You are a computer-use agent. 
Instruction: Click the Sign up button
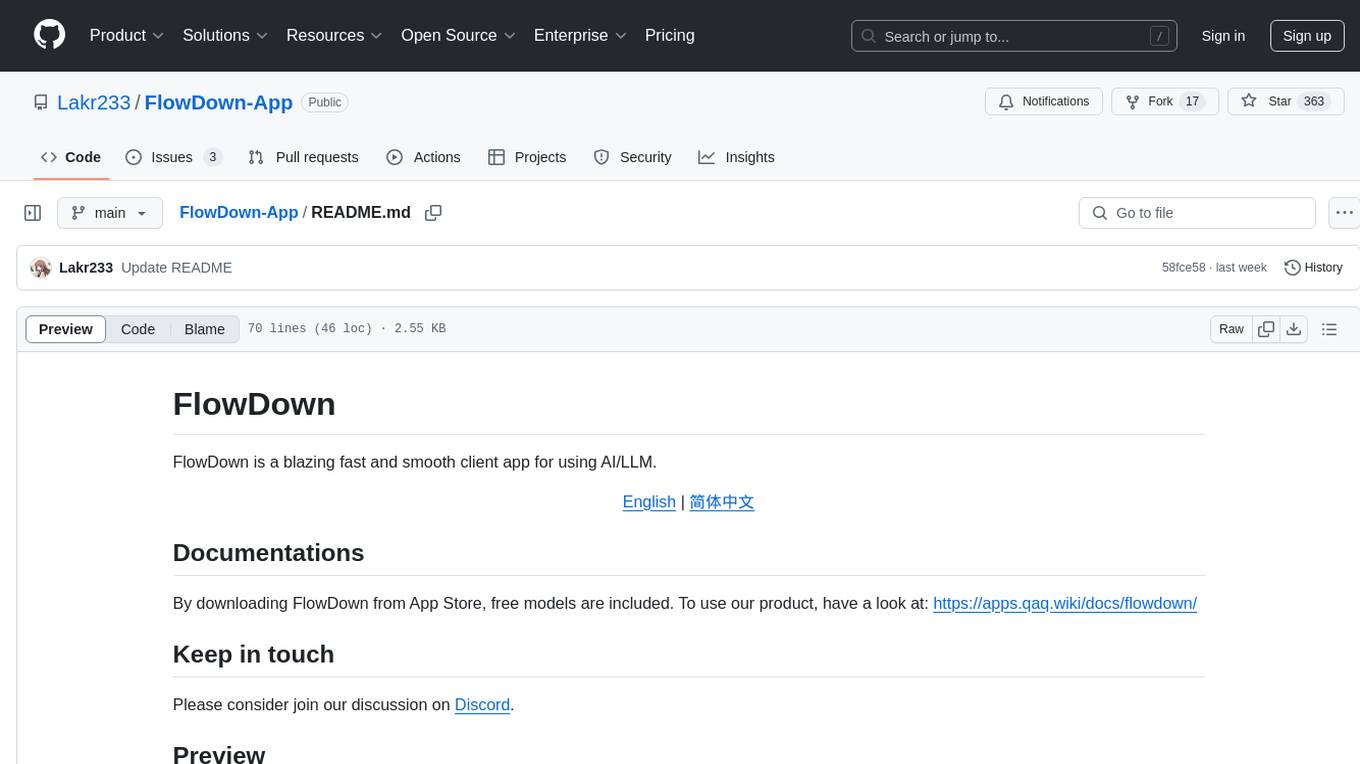[x=1307, y=36]
